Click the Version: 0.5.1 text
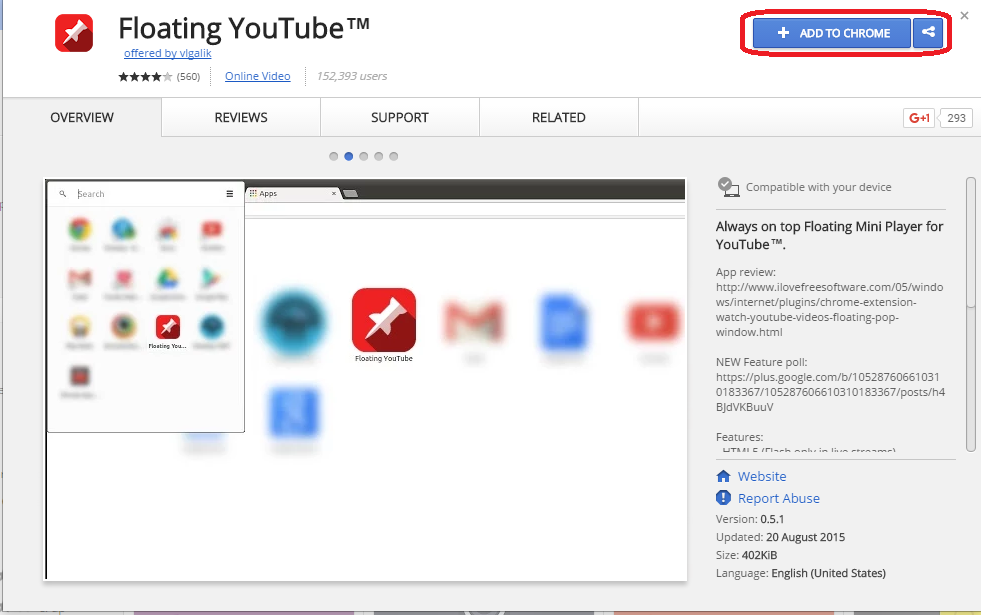This screenshot has height=616, width=982. [750, 519]
